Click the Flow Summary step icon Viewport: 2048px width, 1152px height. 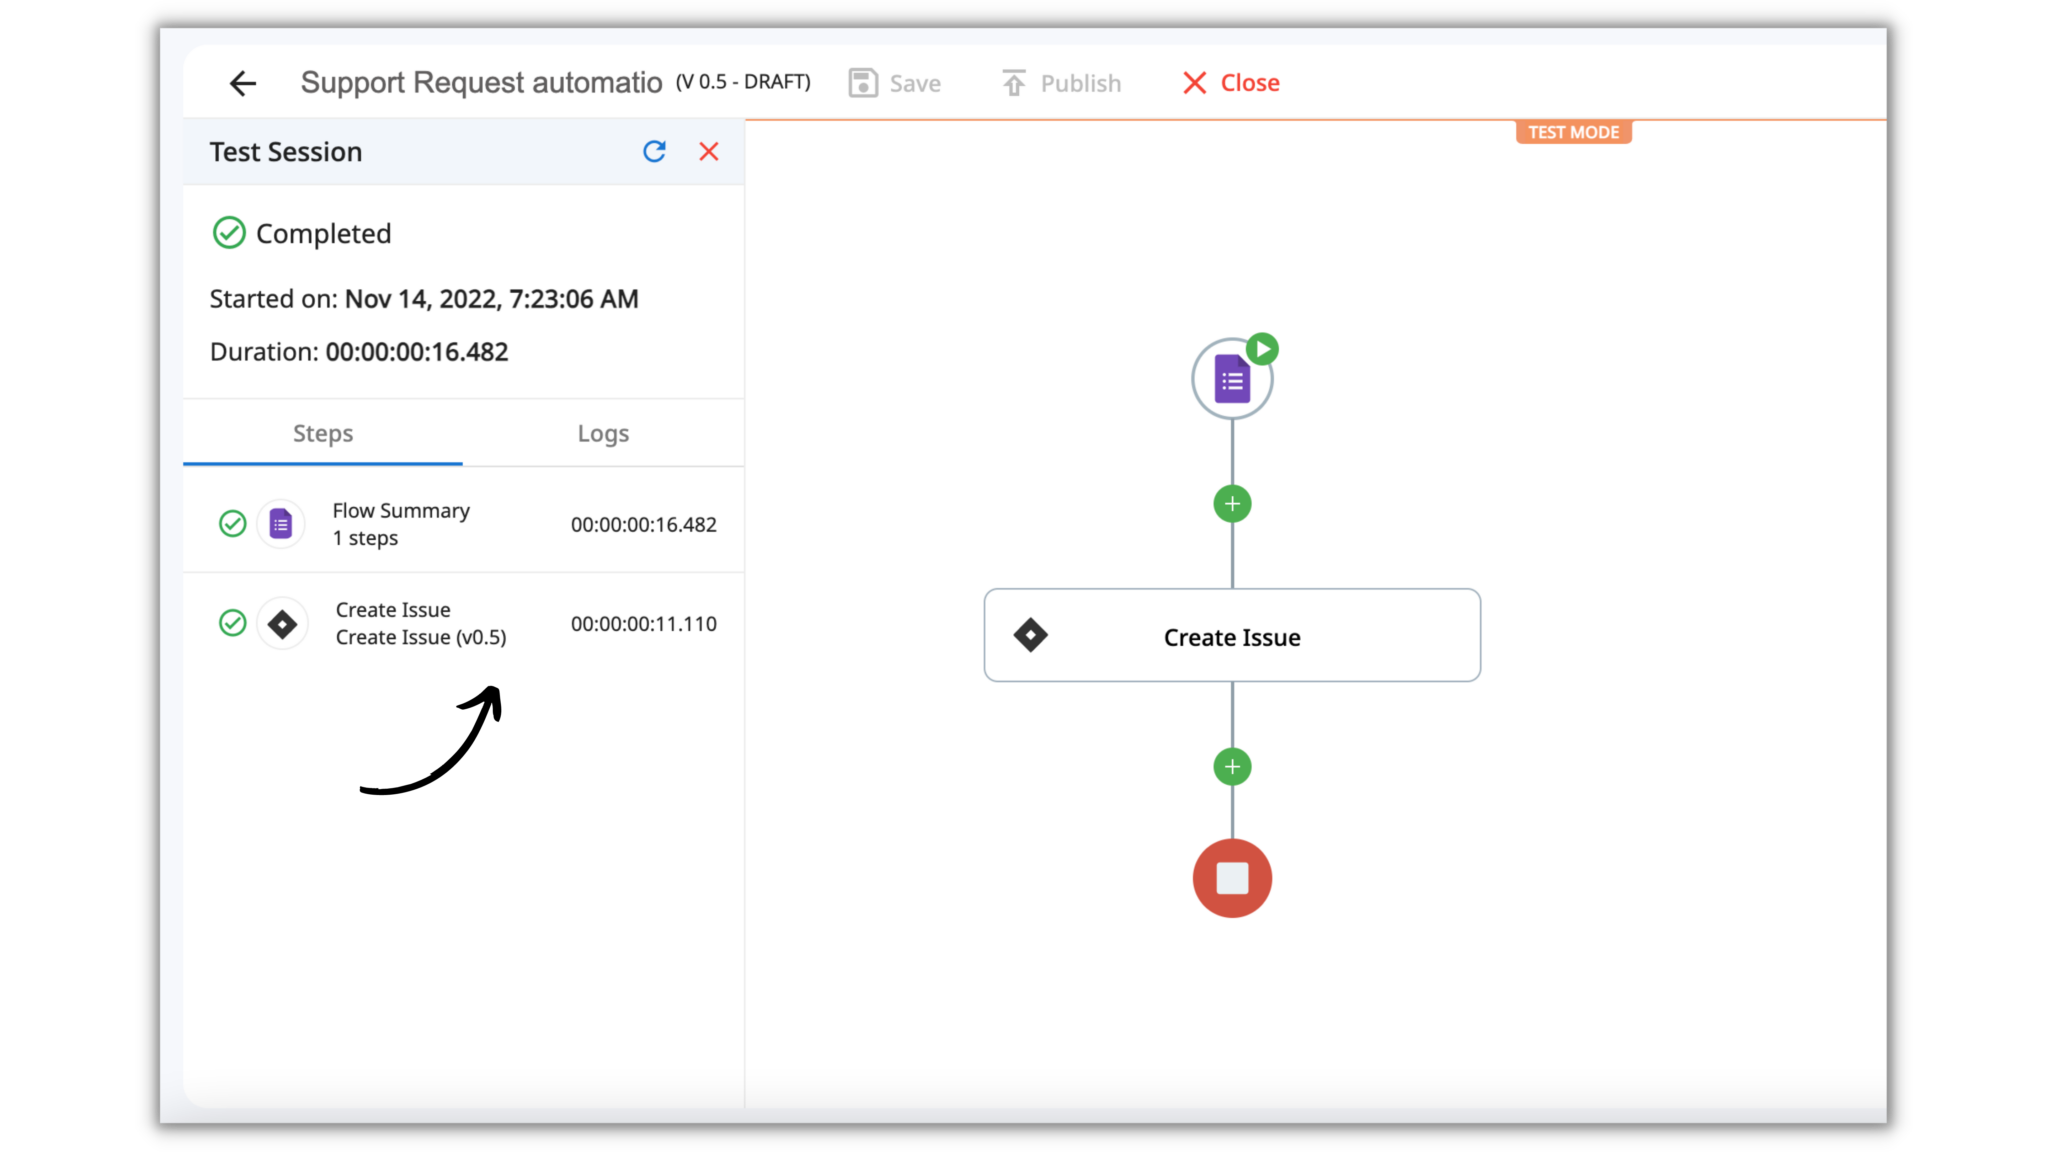pyautogui.click(x=281, y=523)
